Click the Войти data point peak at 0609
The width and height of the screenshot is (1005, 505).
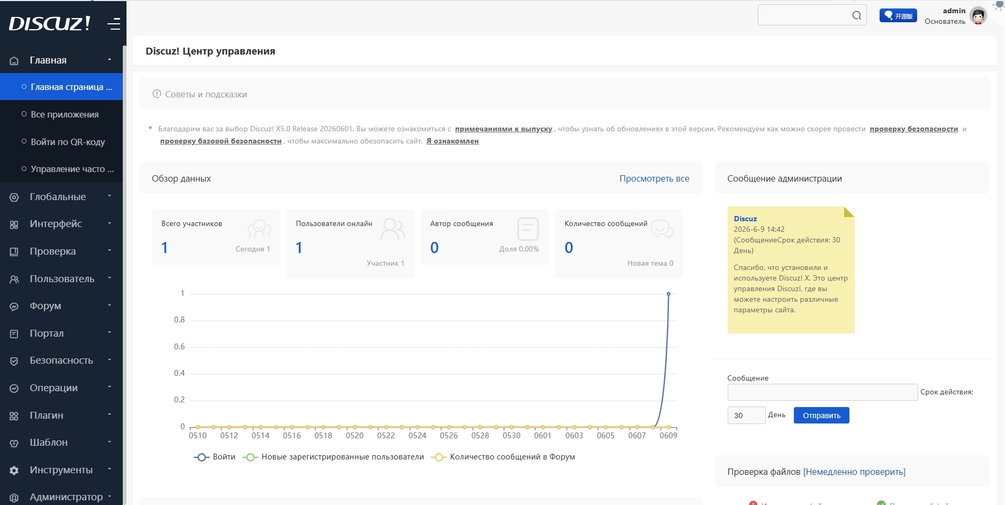668,294
